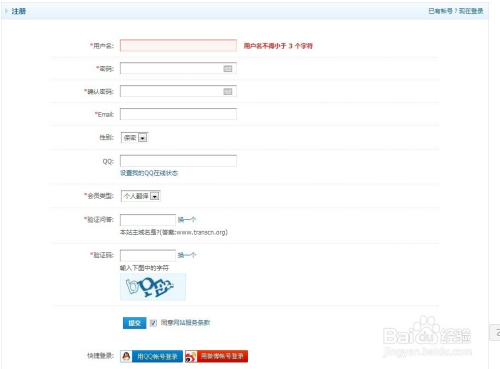Open the set QQ online status link
Viewport: 500px width, 369px height.
click(x=149, y=173)
